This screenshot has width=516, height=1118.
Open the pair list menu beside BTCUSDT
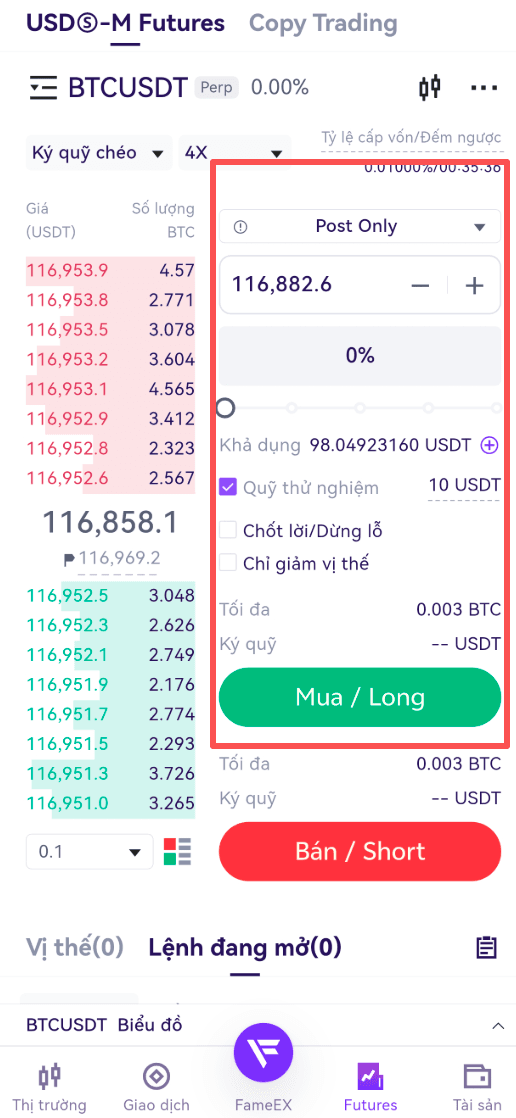point(42,88)
